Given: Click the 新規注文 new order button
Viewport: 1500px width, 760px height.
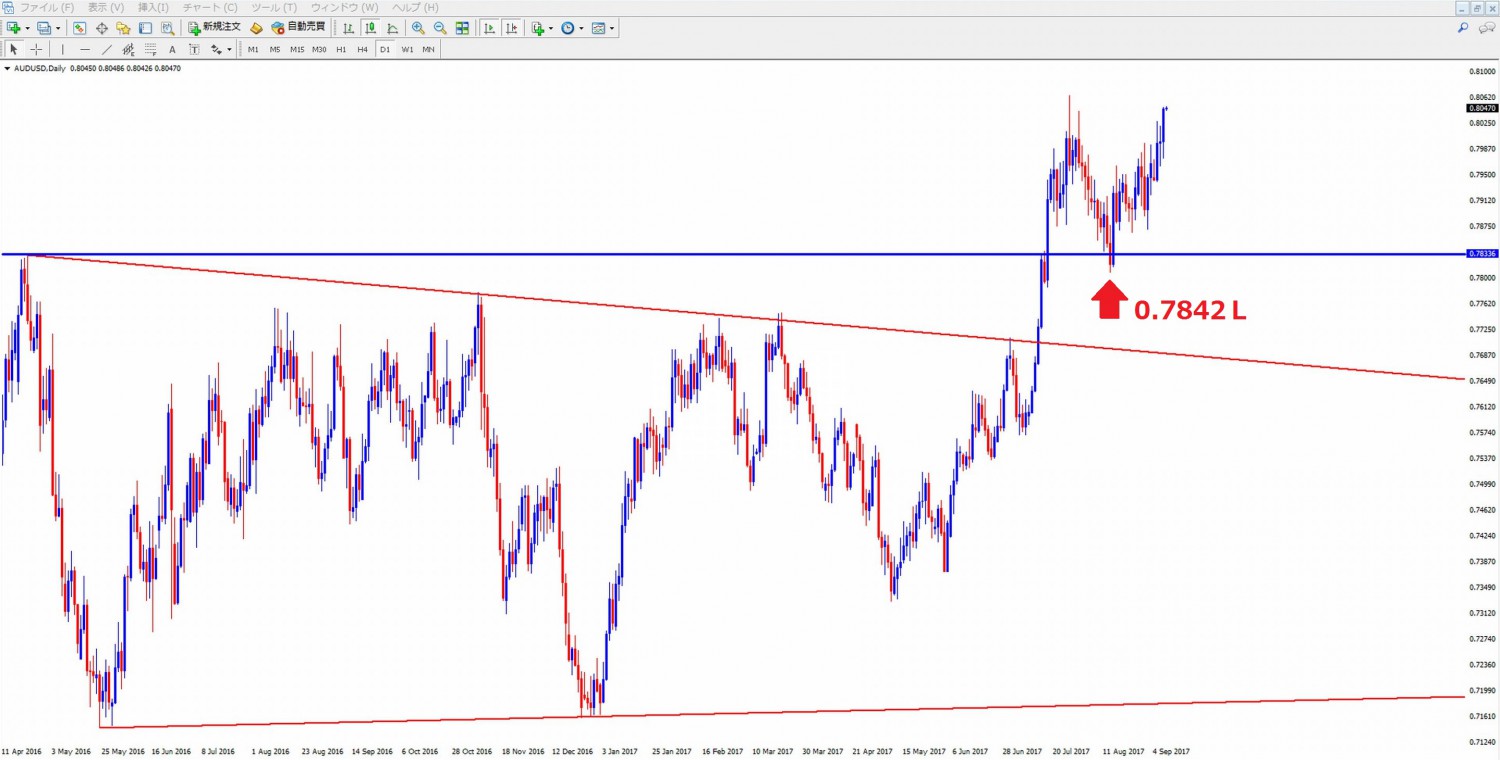Looking at the screenshot, I should [214, 28].
